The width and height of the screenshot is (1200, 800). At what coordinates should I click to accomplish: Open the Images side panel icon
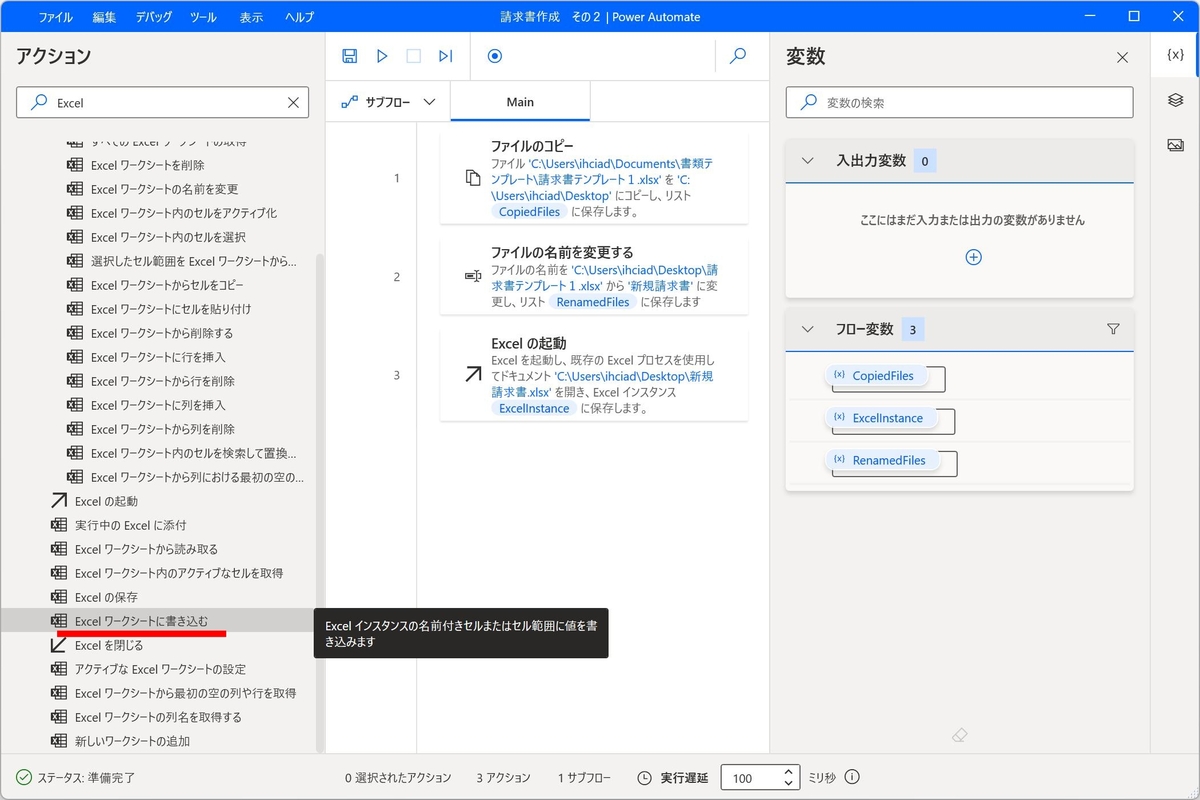click(1176, 145)
